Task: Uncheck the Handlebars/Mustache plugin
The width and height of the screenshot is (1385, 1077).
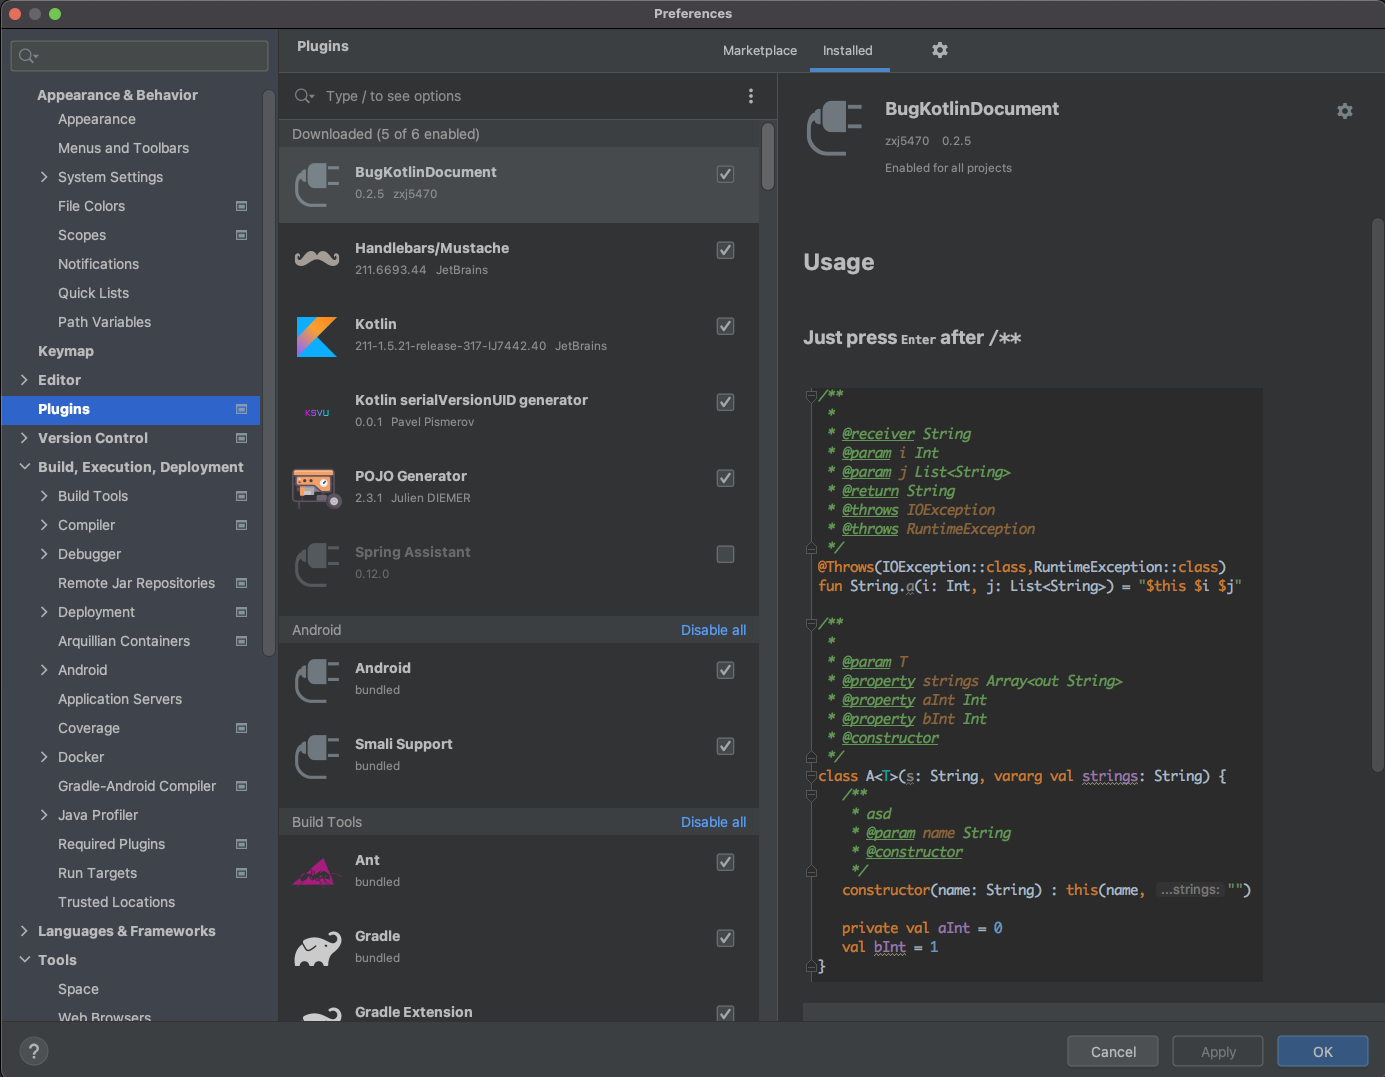Action: point(726,250)
